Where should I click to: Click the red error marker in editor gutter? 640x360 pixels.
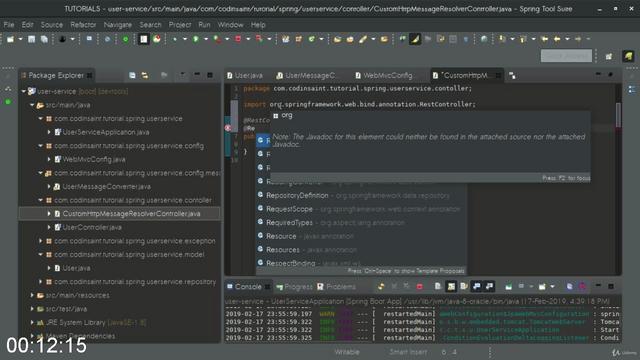228,128
